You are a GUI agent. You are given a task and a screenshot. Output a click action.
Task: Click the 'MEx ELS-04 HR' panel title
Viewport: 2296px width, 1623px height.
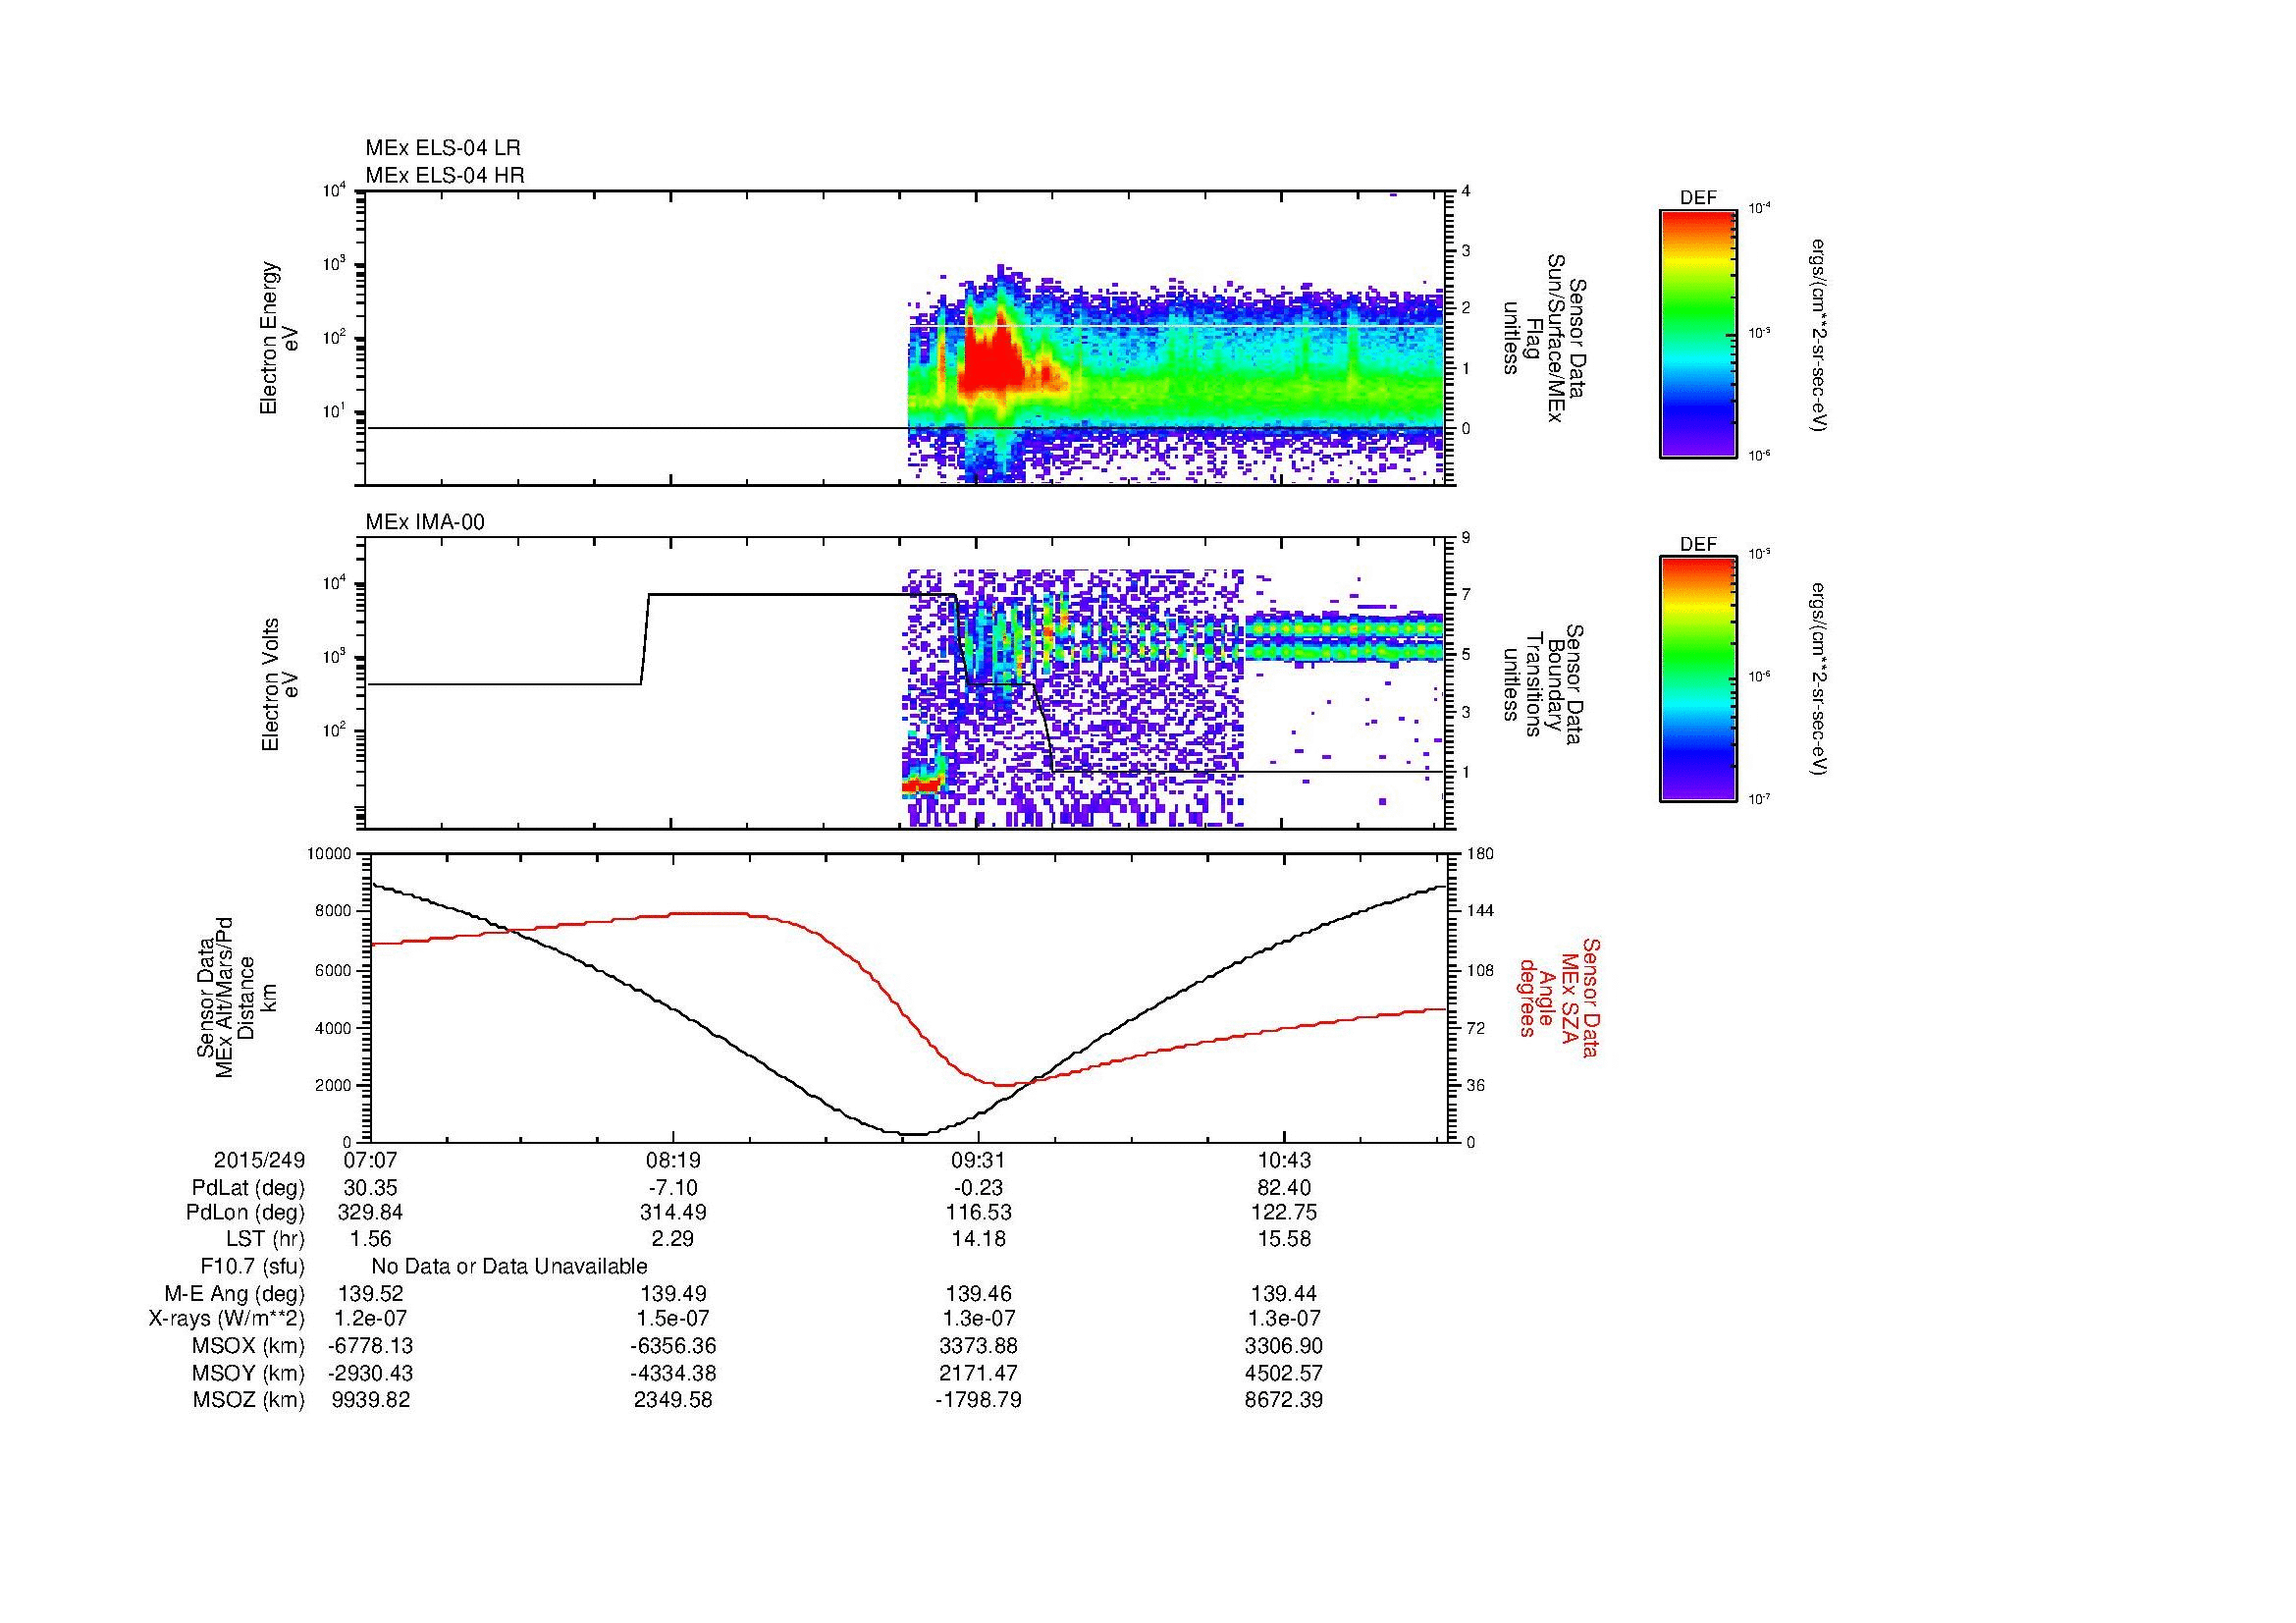445,175
